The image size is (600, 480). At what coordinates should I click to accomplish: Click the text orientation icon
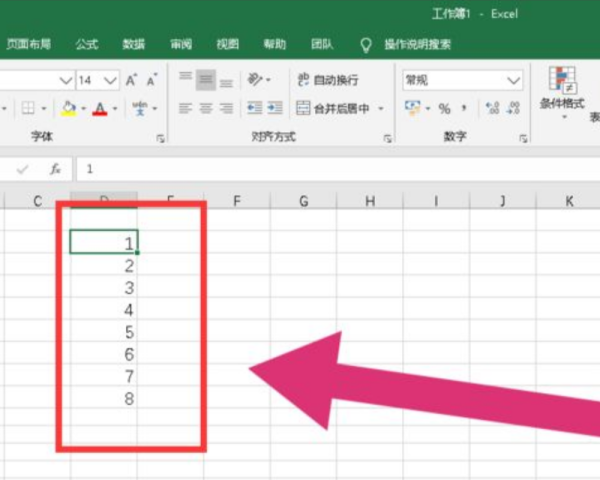[255, 80]
